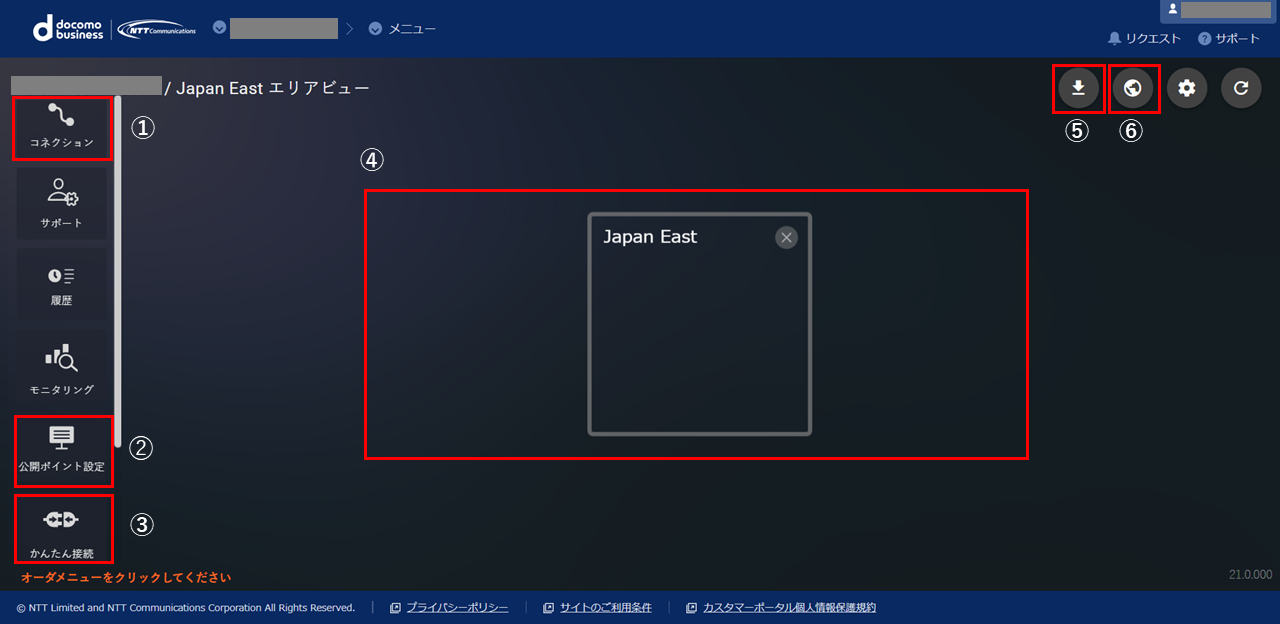Viewport: 1280px width, 624px height.
Task: Refresh the view with reload icon
Action: [x=1241, y=88]
